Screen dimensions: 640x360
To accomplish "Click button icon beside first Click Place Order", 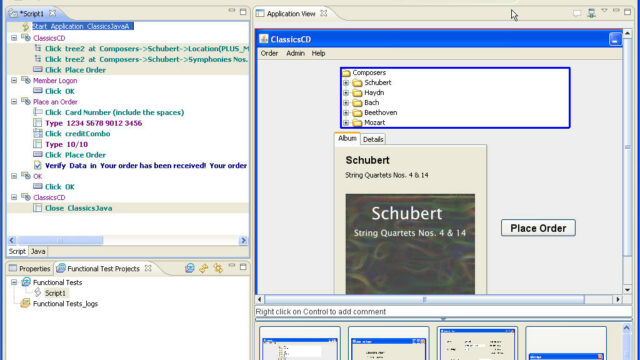I will (x=38, y=70).
